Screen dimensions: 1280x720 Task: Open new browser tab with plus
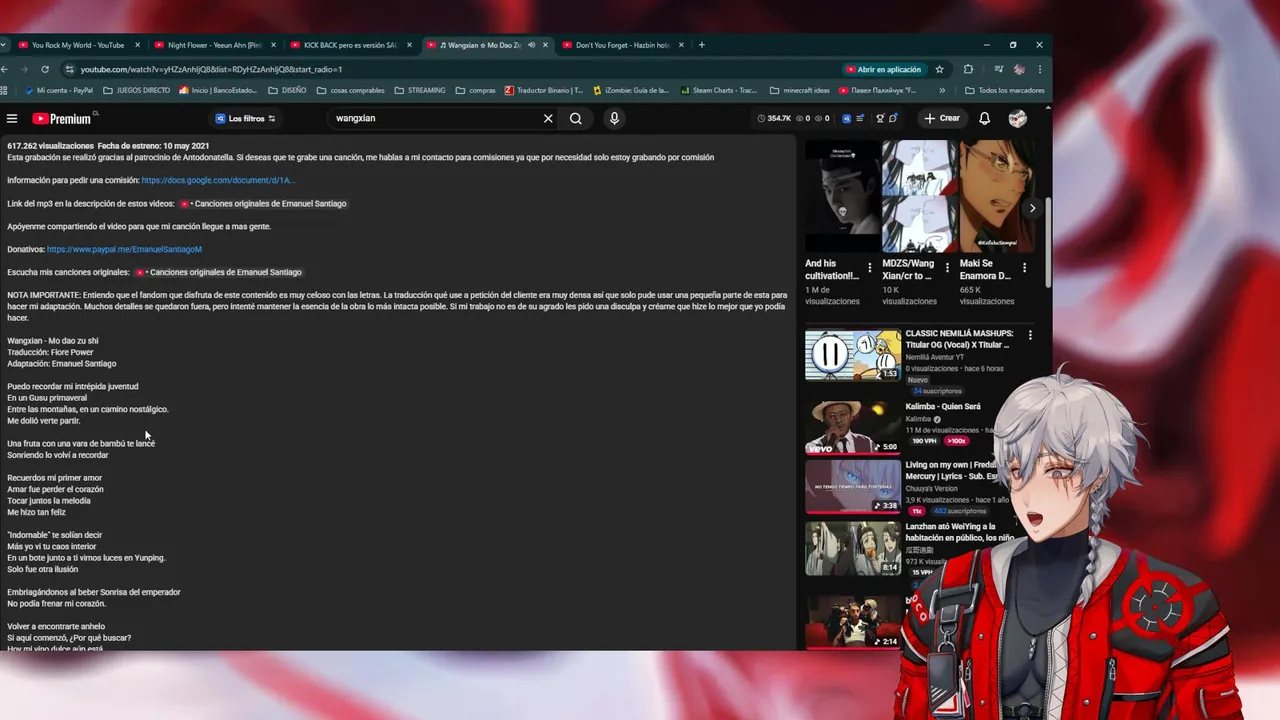(x=702, y=45)
